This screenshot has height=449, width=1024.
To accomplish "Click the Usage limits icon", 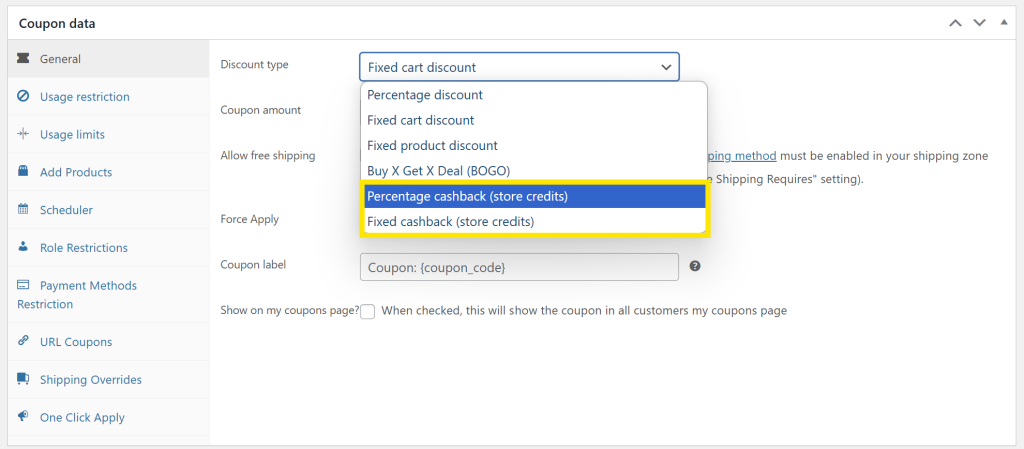I will [x=23, y=134].
